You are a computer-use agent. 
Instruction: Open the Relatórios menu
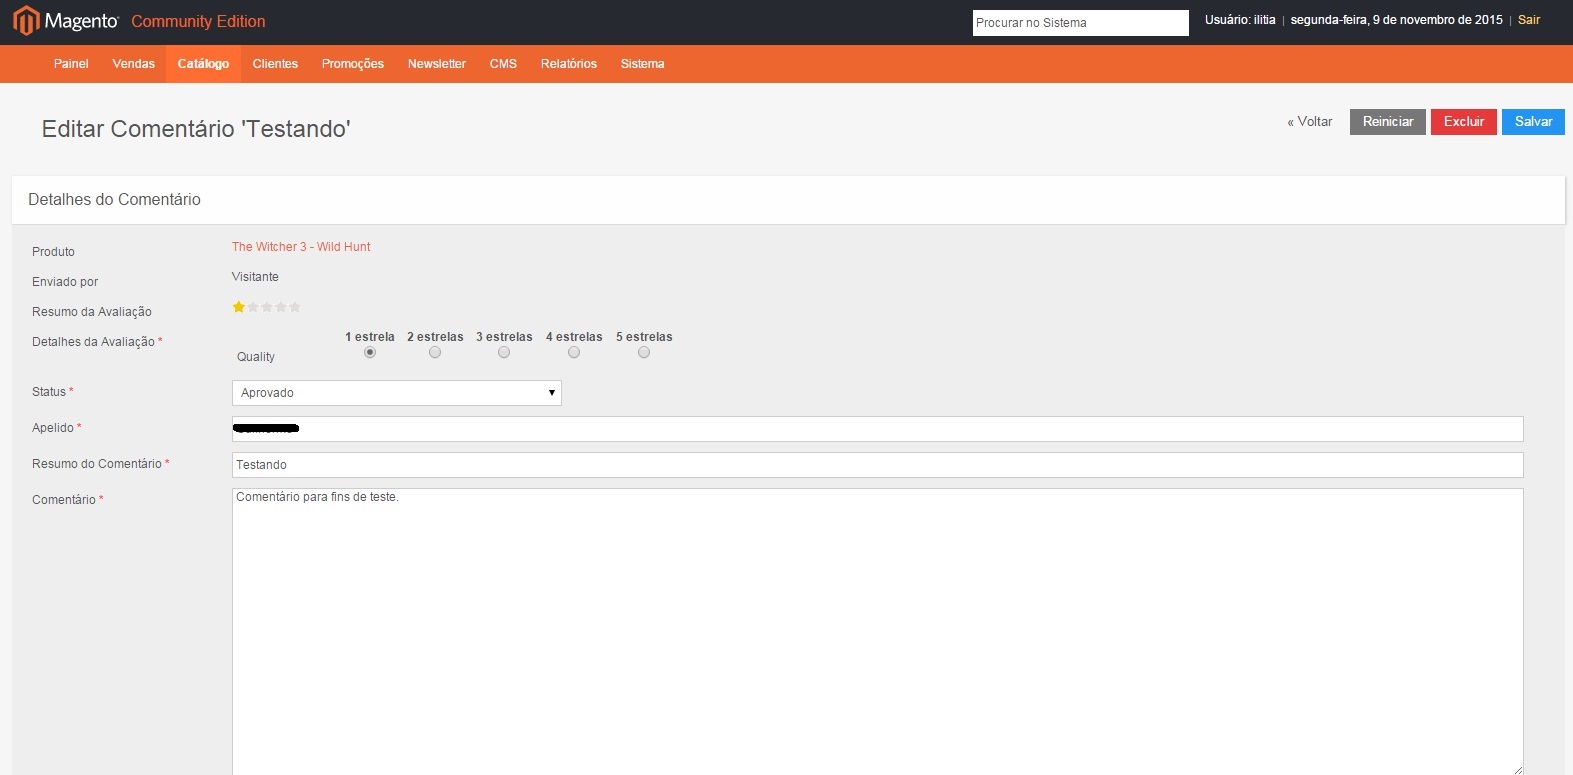point(569,64)
